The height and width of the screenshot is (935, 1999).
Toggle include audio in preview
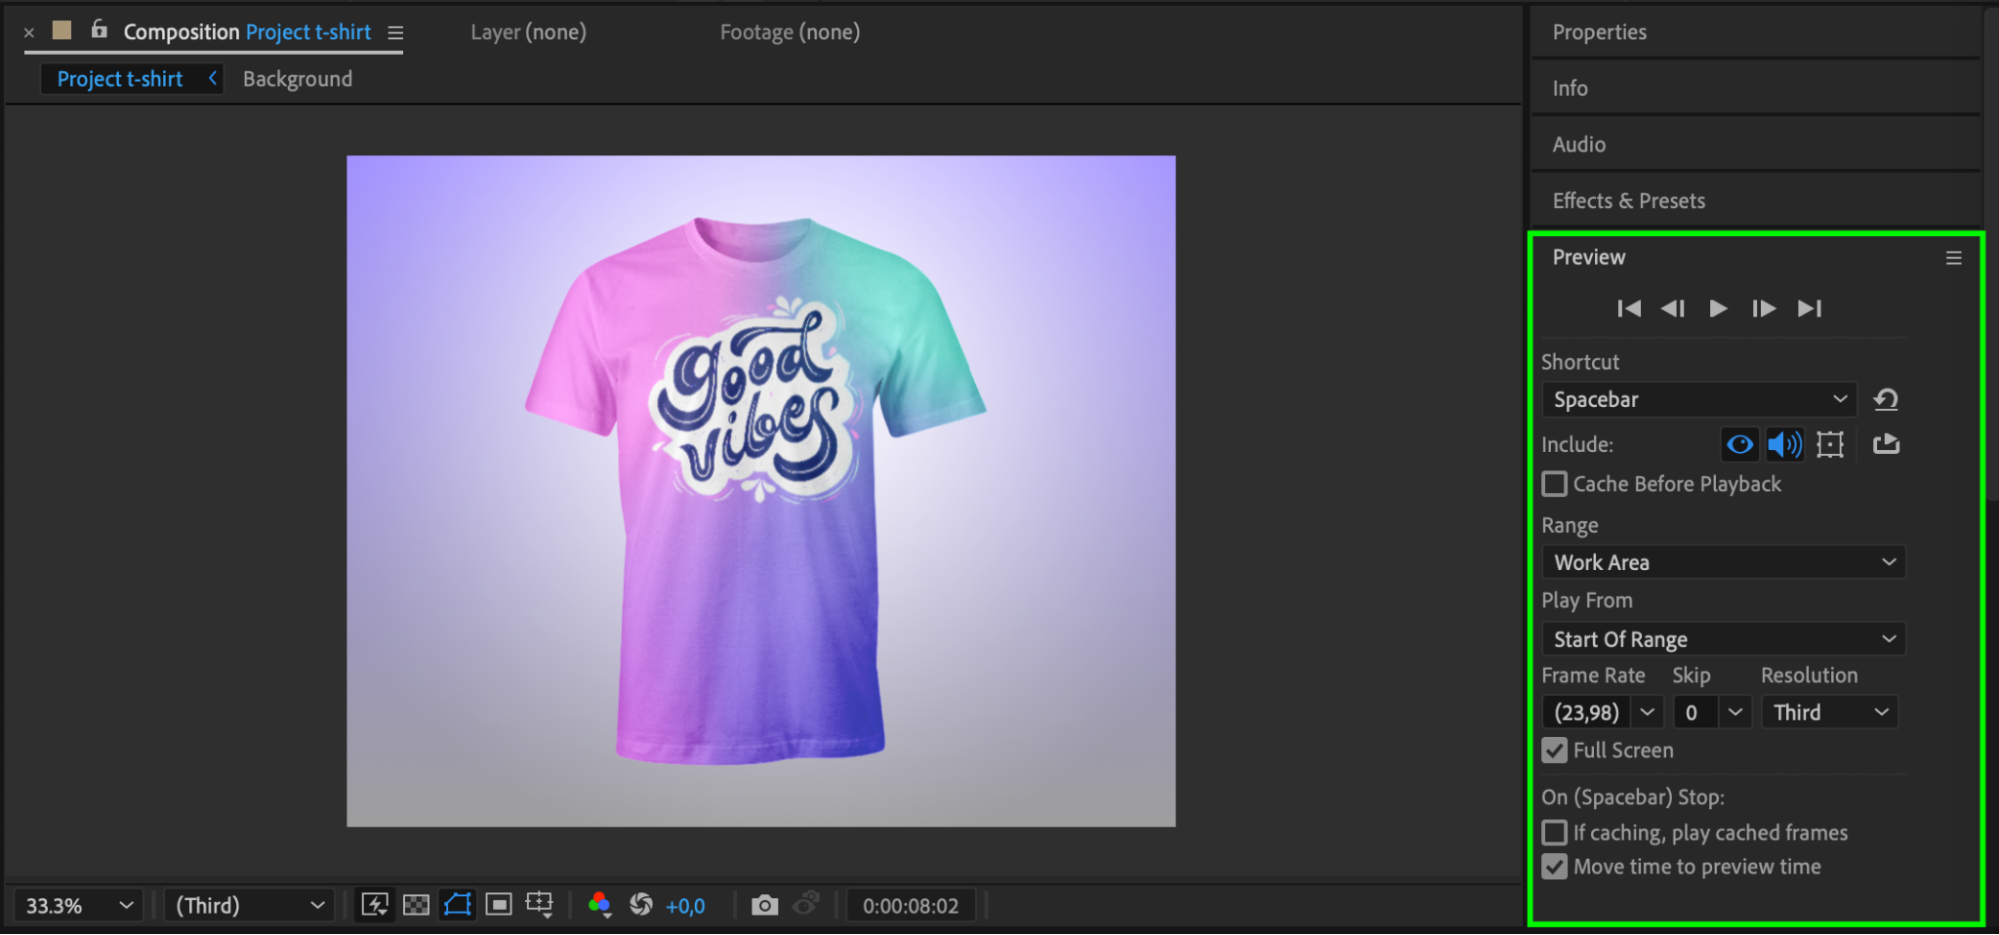click(1785, 444)
